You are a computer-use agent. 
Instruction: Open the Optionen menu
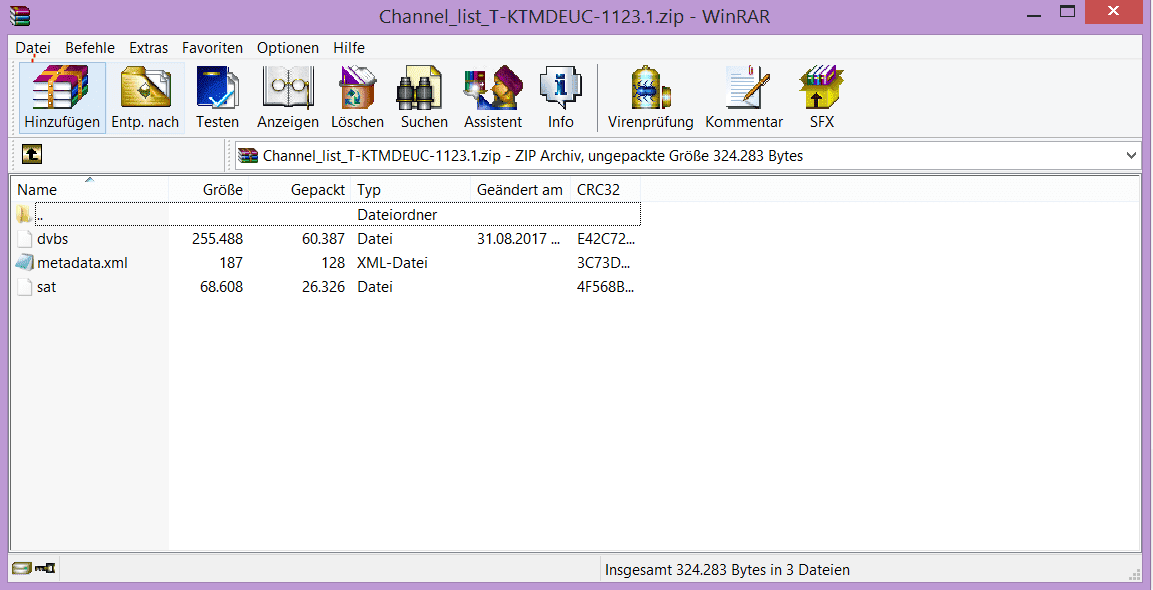288,48
